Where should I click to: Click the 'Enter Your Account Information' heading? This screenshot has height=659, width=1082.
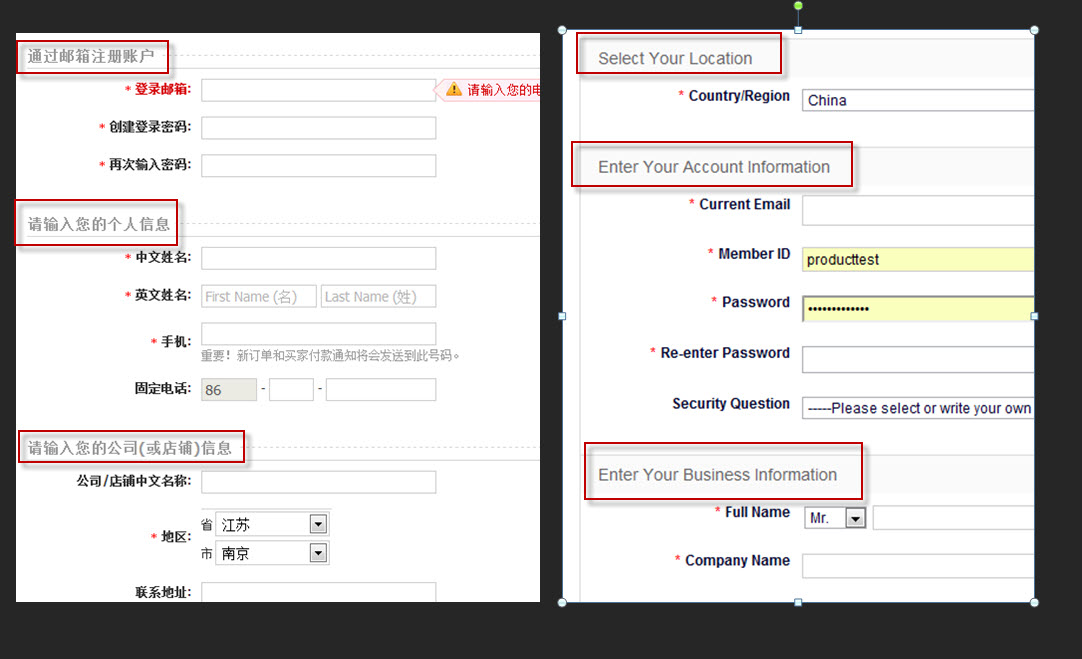point(714,167)
